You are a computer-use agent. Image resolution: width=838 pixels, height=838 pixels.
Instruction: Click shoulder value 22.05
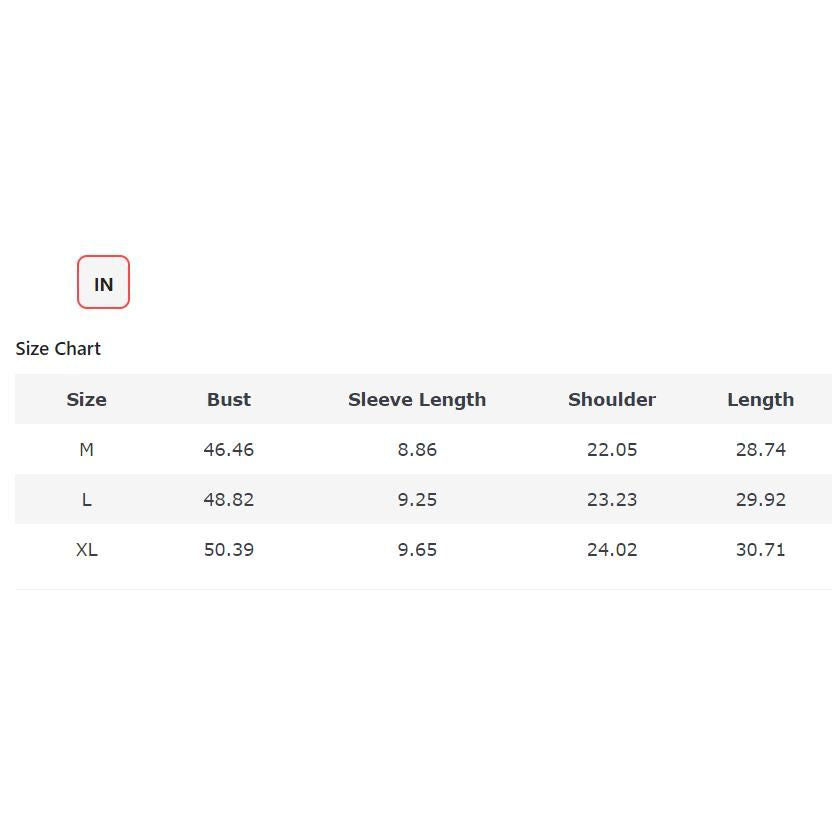pos(612,449)
